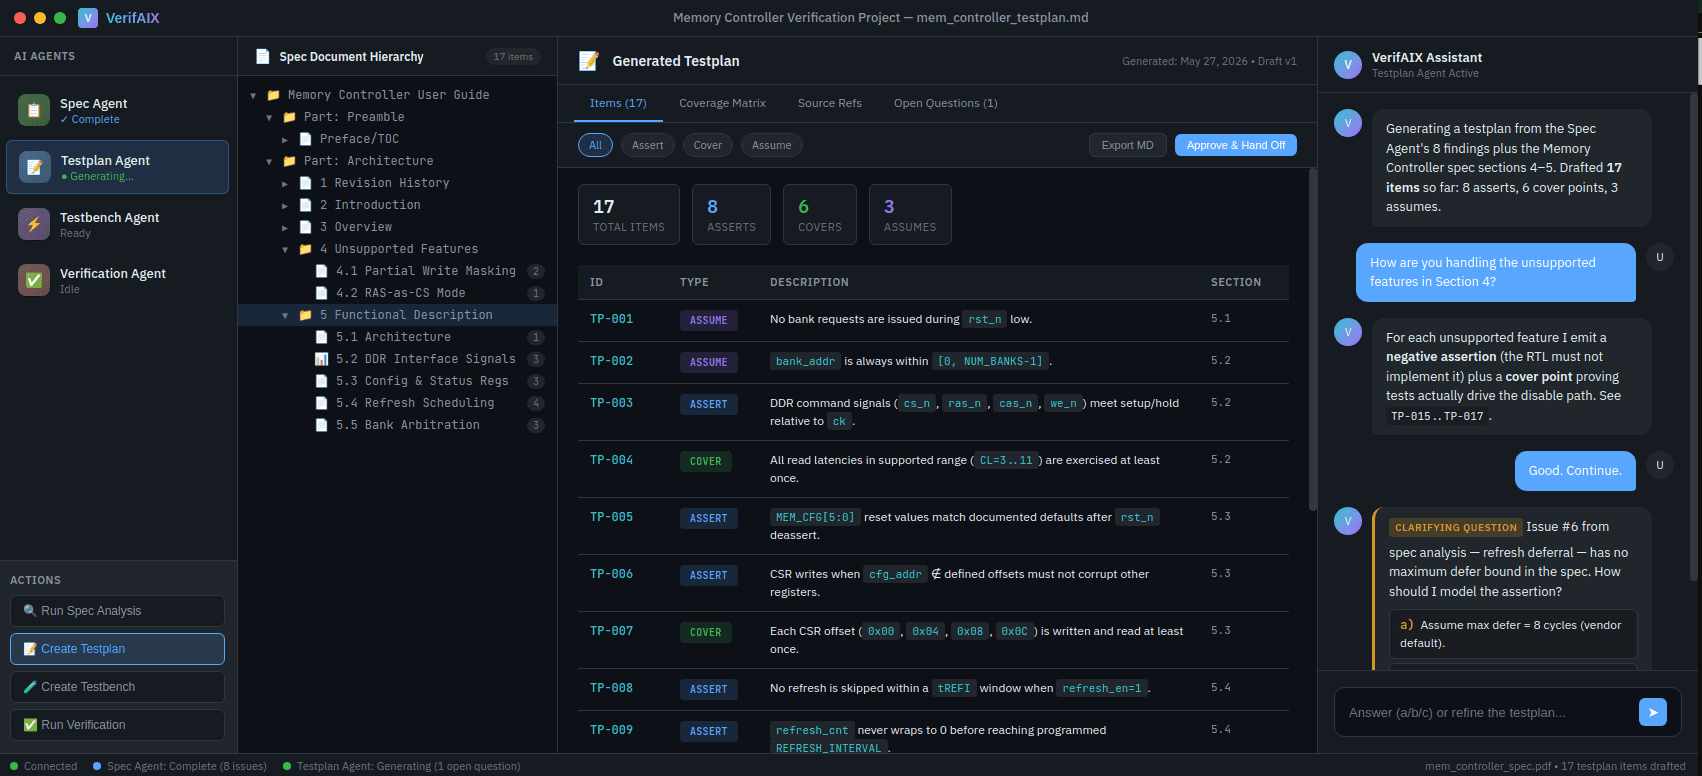The image size is (1702, 776).
Task: Click the testplan table vertical scrollbar
Action: point(1312,340)
